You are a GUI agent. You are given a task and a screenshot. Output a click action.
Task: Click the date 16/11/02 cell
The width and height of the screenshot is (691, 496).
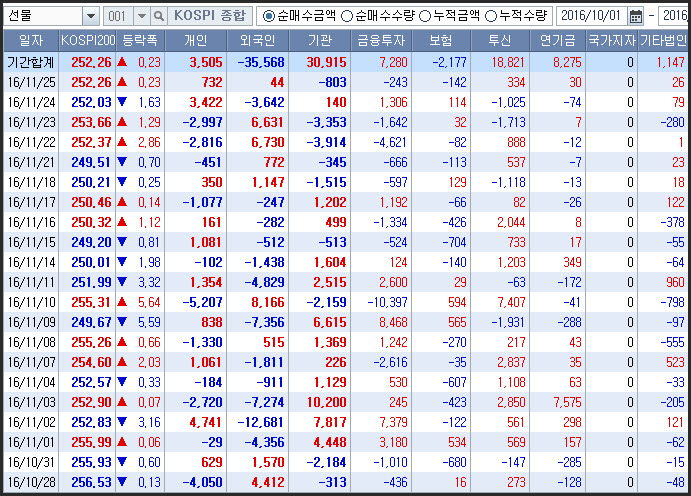coord(32,422)
